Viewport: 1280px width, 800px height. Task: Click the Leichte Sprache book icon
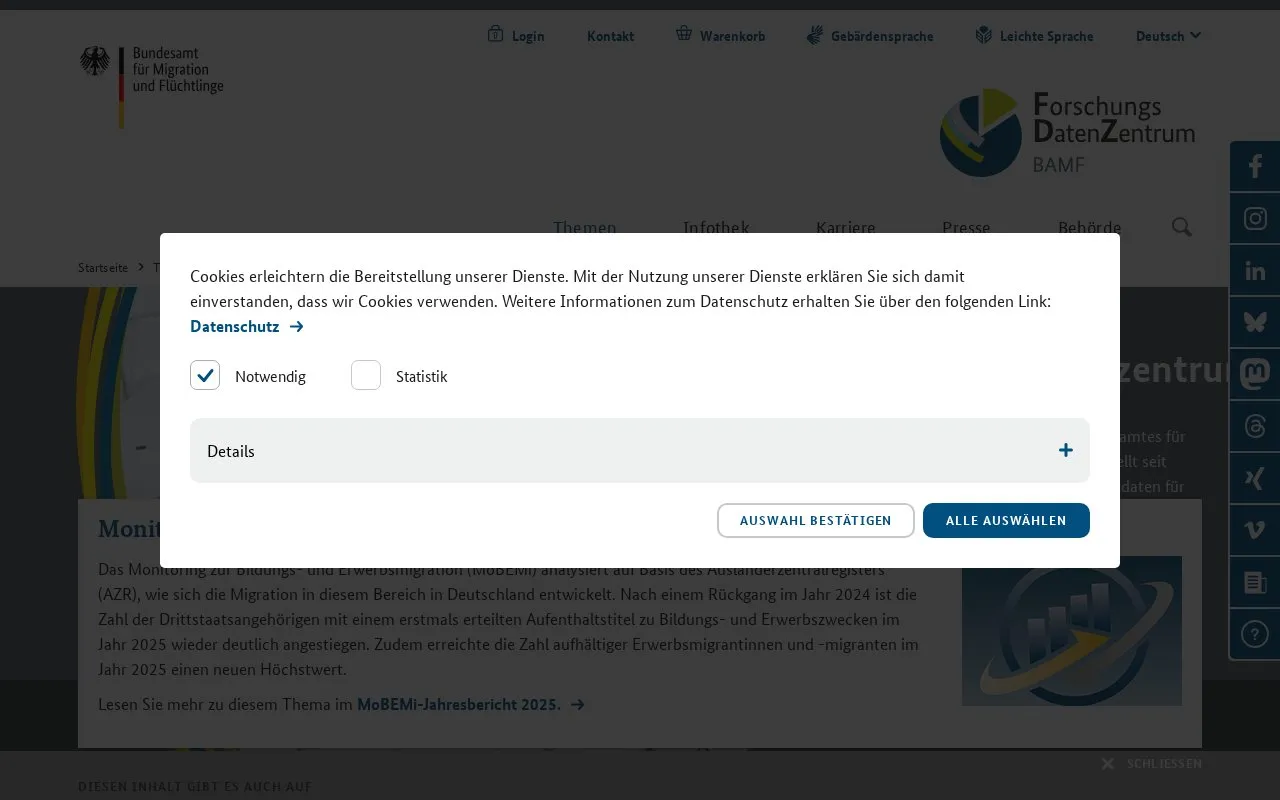click(x=984, y=35)
